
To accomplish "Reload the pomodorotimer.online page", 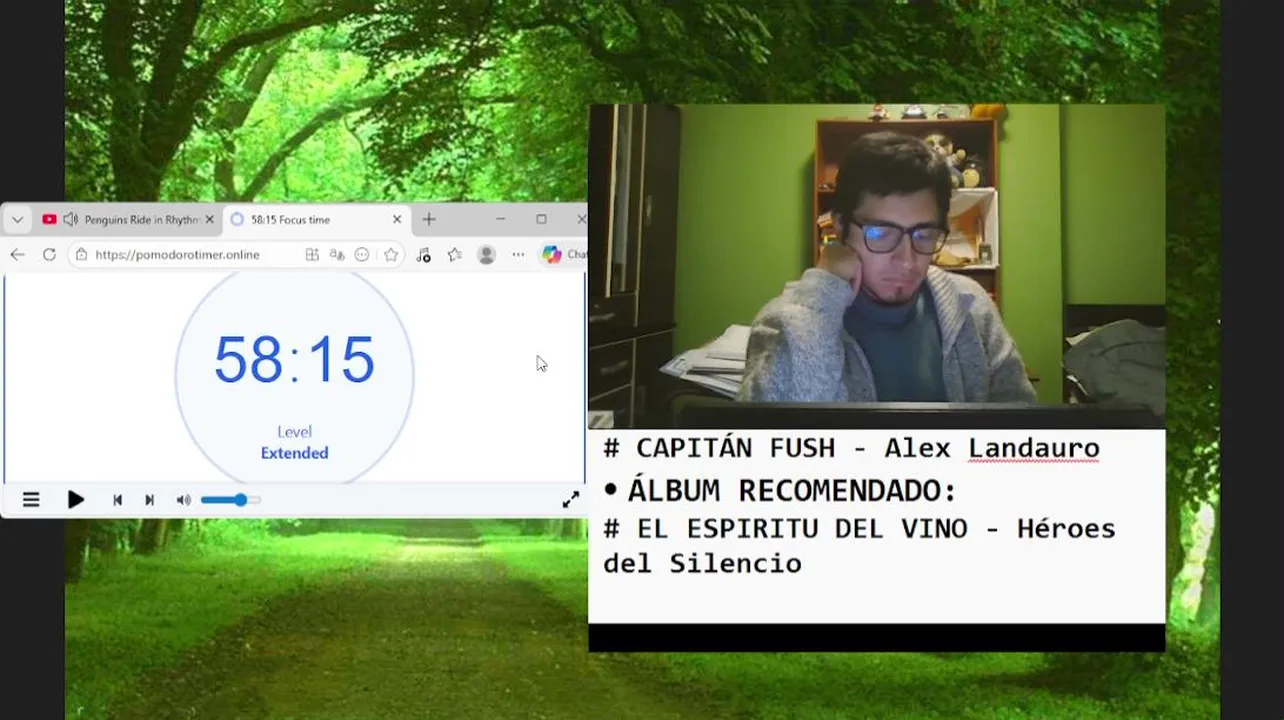I will pyautogui.click(x=49, y=255).
